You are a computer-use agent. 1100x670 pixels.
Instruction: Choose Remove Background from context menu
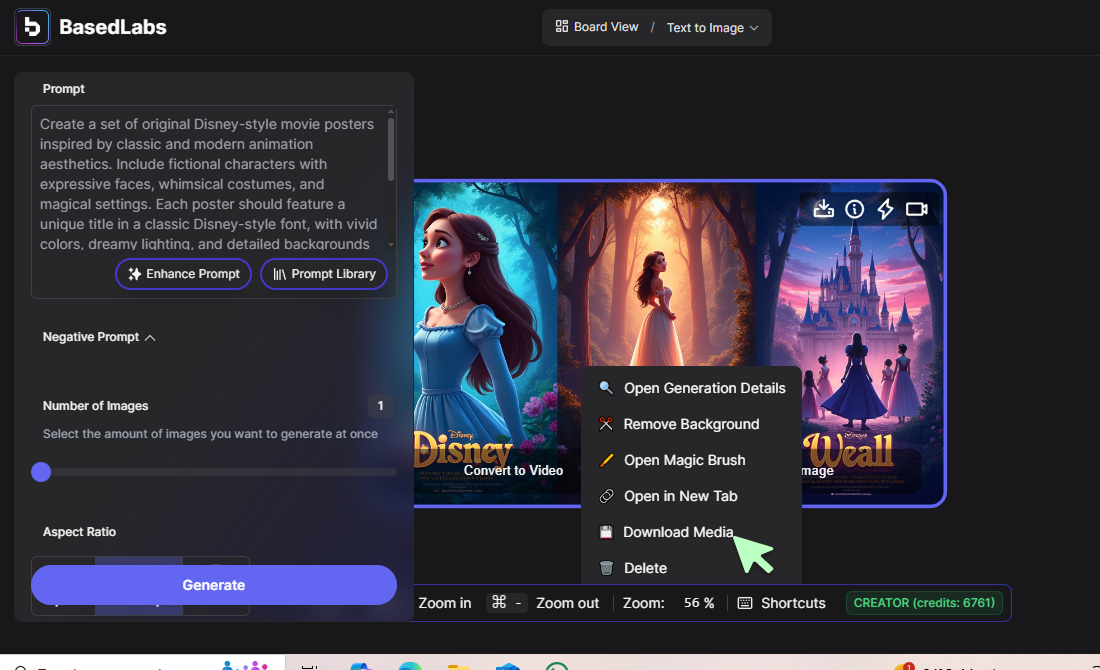691,424
